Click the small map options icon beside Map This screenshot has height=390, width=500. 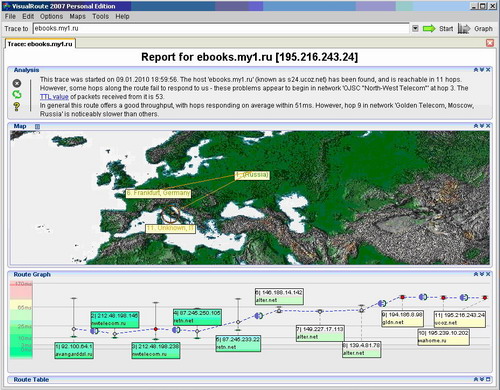tap(37, 126)
